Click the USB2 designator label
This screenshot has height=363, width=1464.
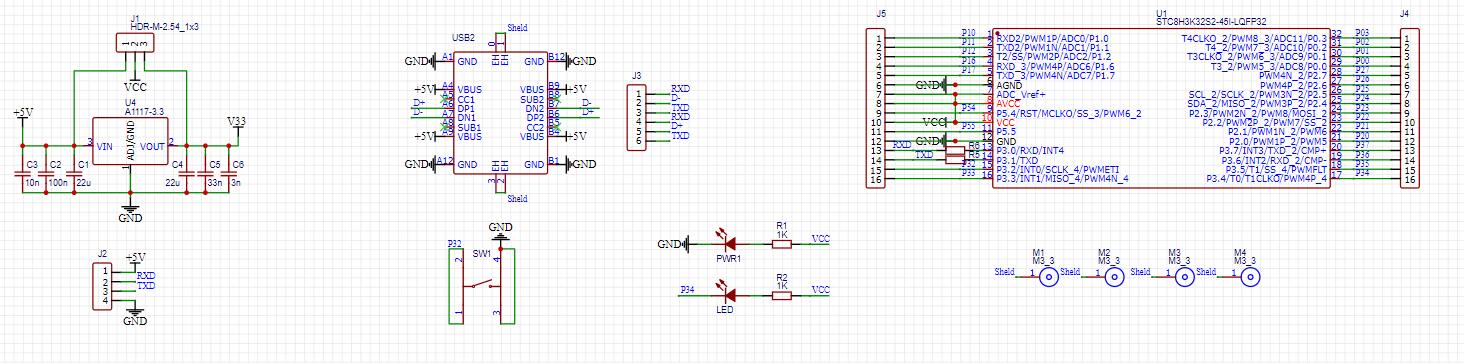[x=463, y=37]
